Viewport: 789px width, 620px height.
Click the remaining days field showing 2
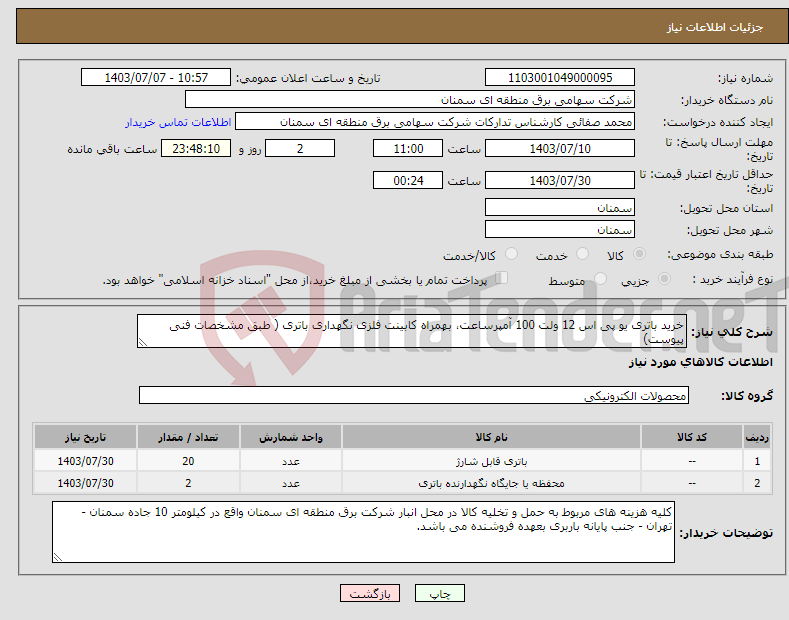[x=300, y=148]
